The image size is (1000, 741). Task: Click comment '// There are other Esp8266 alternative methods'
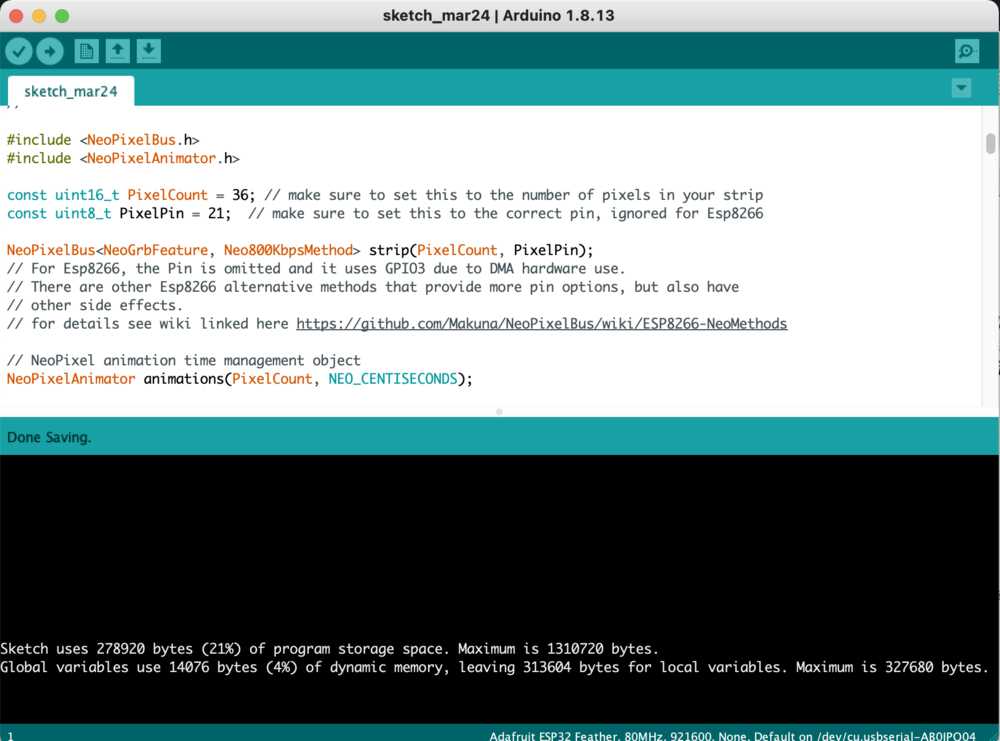coord(372,287)
